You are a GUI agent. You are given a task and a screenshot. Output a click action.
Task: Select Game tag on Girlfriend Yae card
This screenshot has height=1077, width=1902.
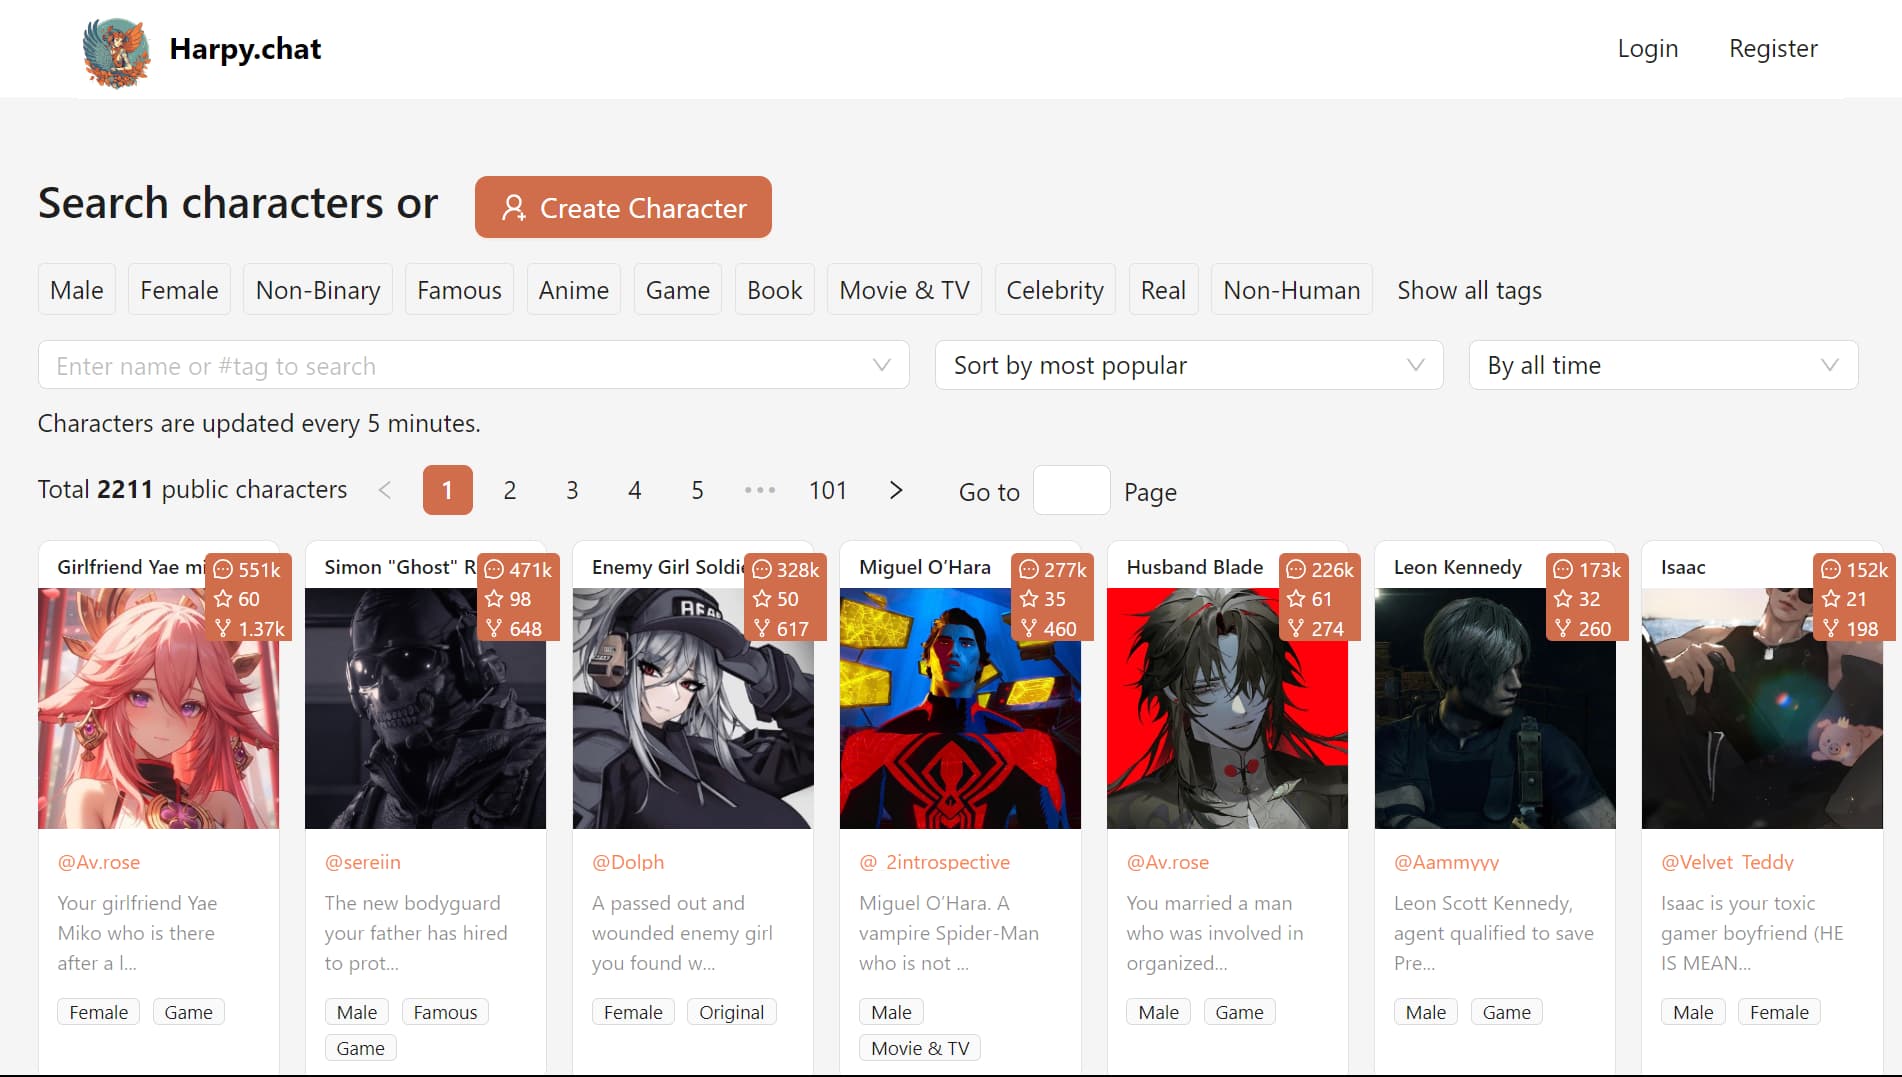(x=188, y=1012)
